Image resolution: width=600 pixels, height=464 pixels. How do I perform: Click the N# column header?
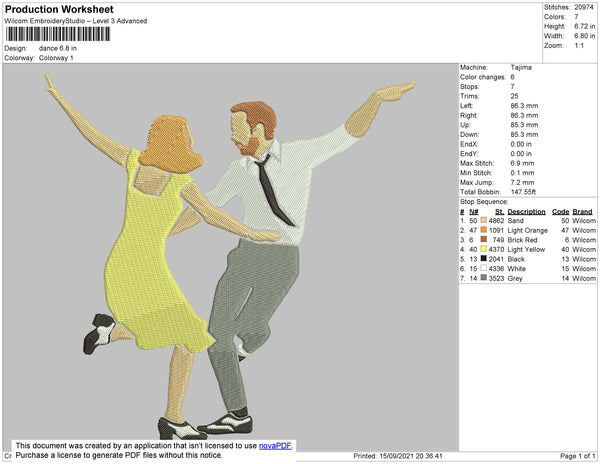[474, 212]
